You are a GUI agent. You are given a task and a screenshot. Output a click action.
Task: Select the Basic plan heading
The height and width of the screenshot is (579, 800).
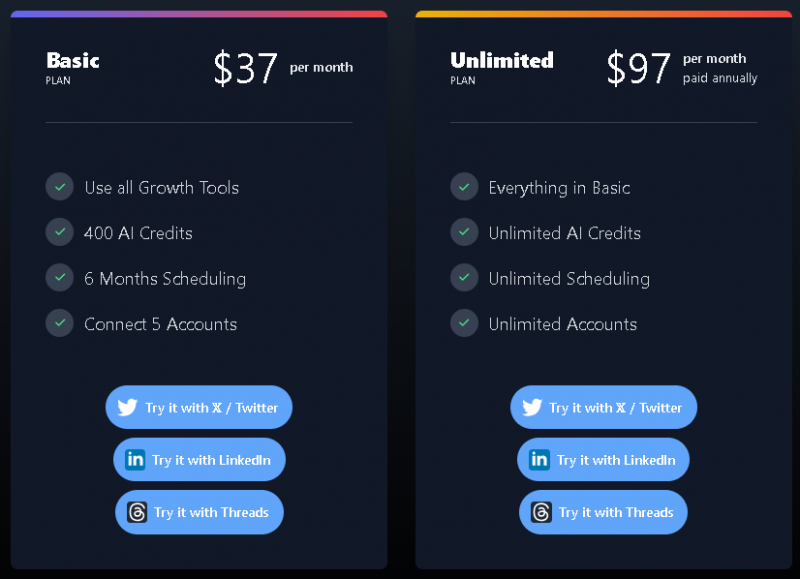pos(72,60)
